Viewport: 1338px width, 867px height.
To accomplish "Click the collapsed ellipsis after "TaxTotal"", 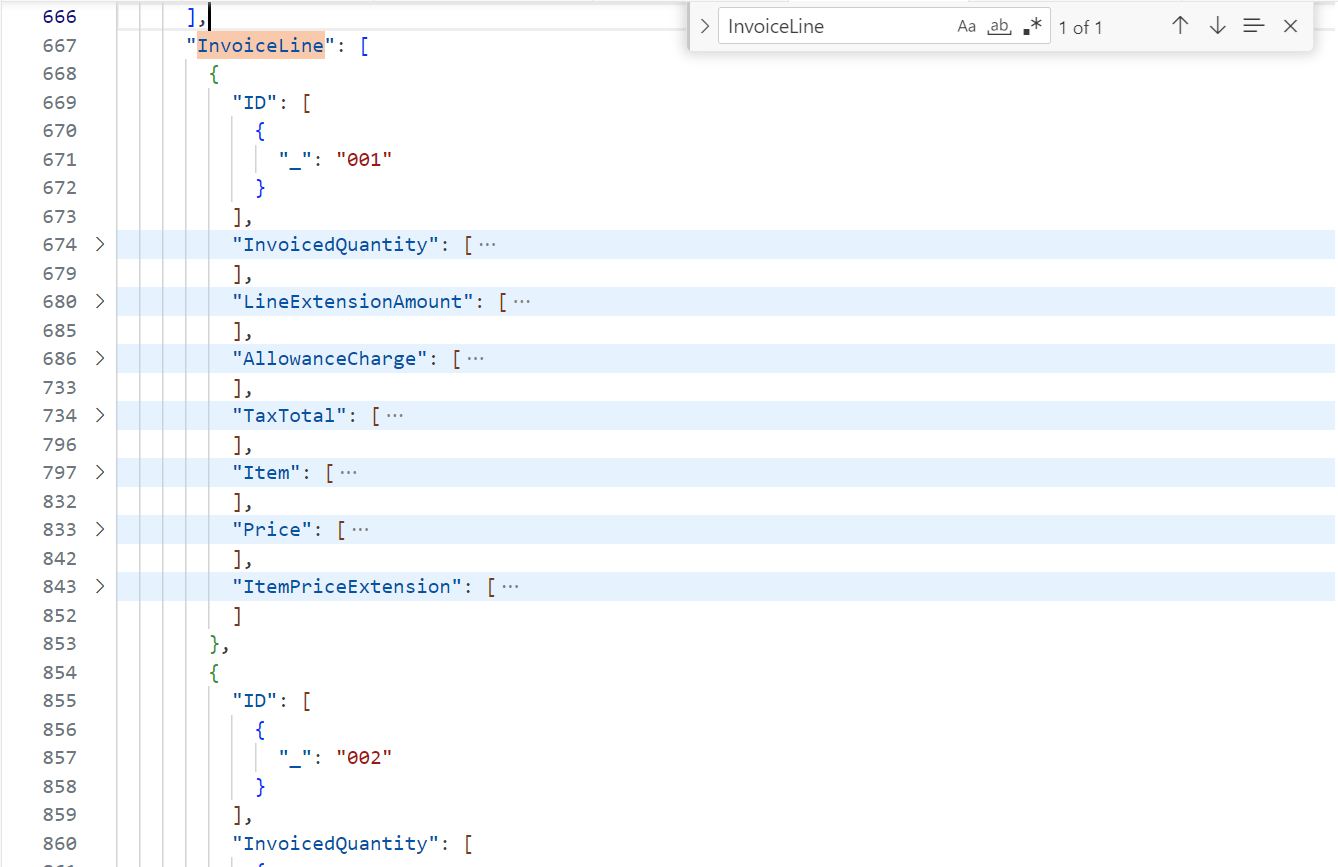I will click(x=395, y=415).
